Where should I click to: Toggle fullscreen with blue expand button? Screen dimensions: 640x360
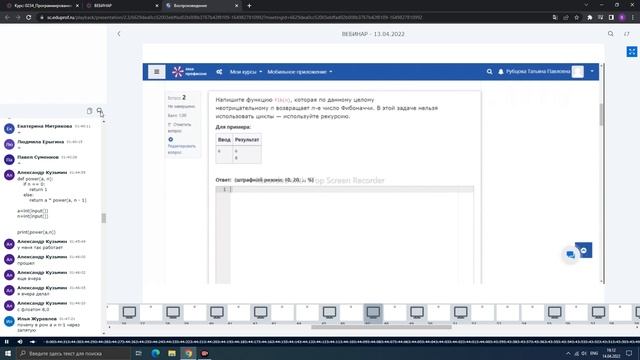click(632, 52)
